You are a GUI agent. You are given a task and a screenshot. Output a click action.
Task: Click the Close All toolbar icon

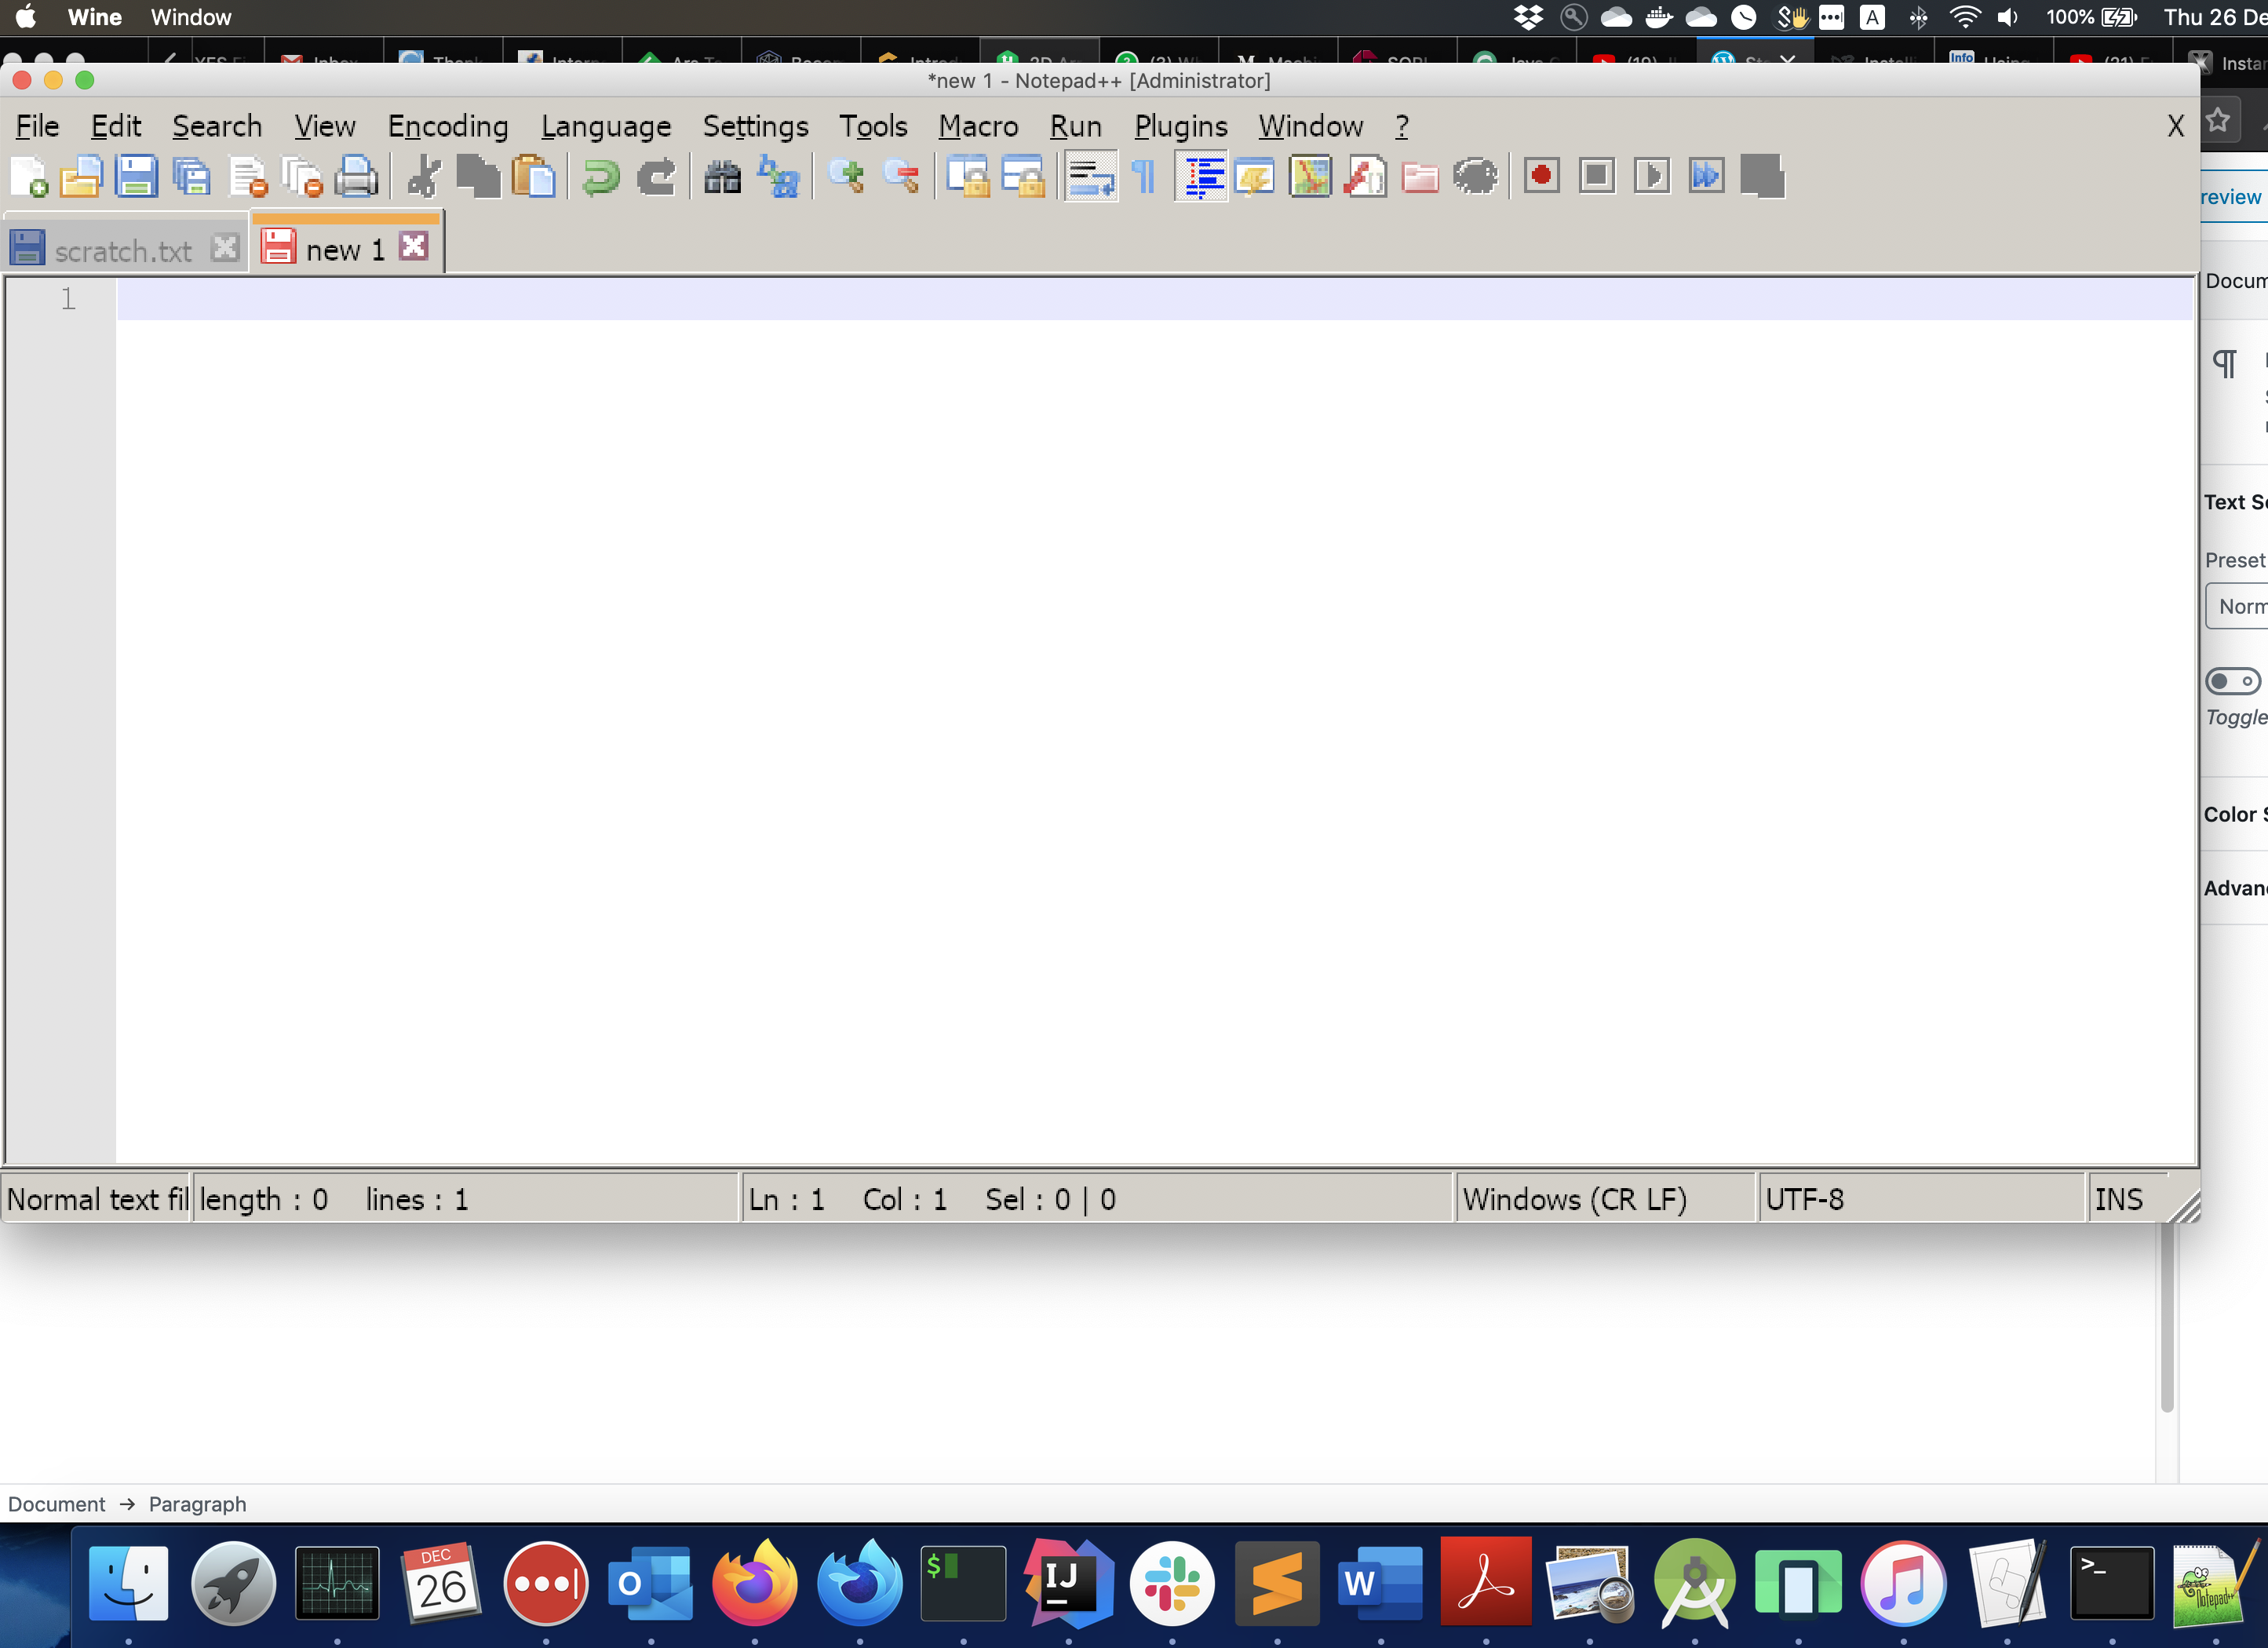click(x=302, y=177)
